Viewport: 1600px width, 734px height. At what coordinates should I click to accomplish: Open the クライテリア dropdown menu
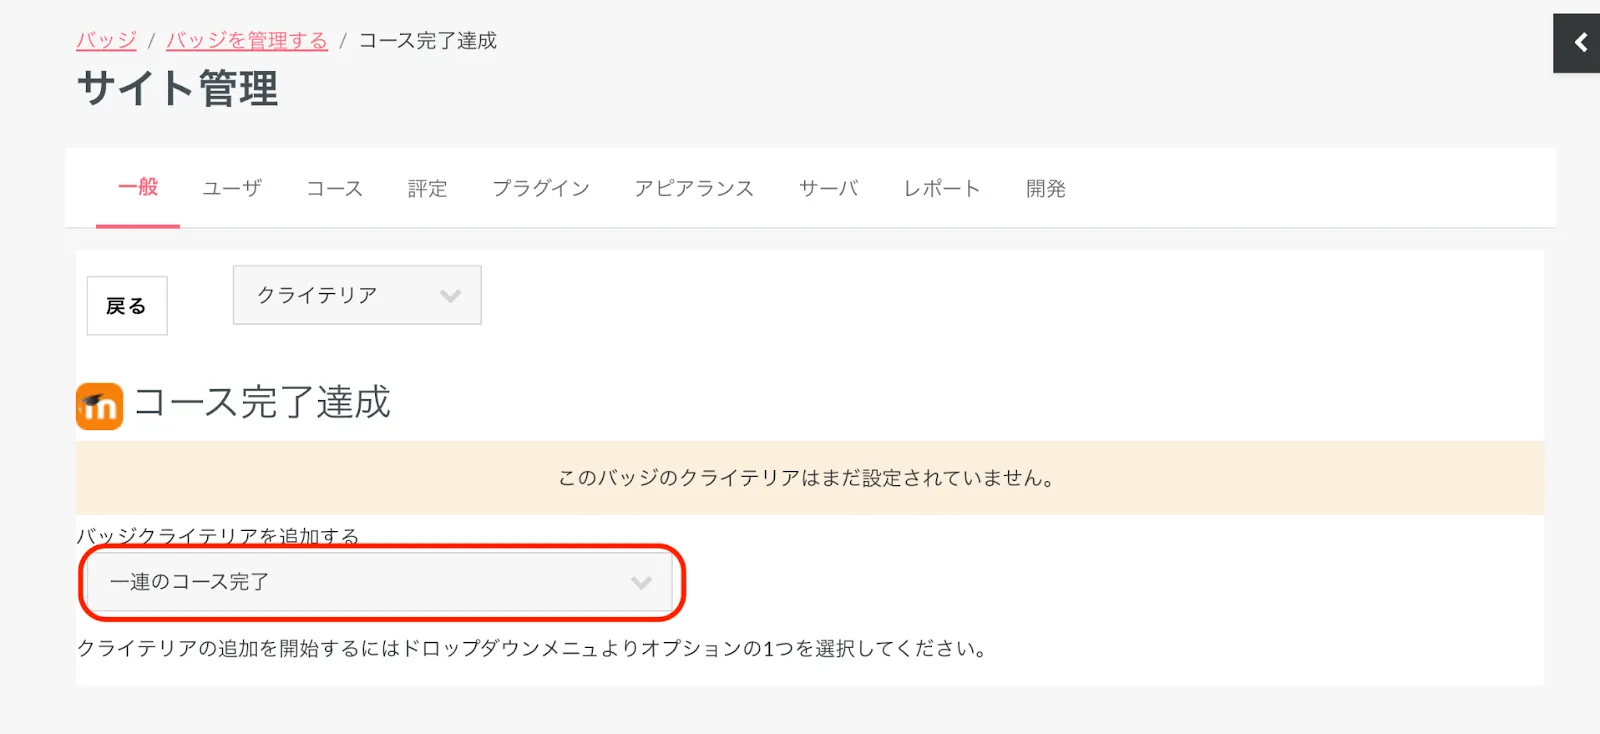tap(357, 295)
